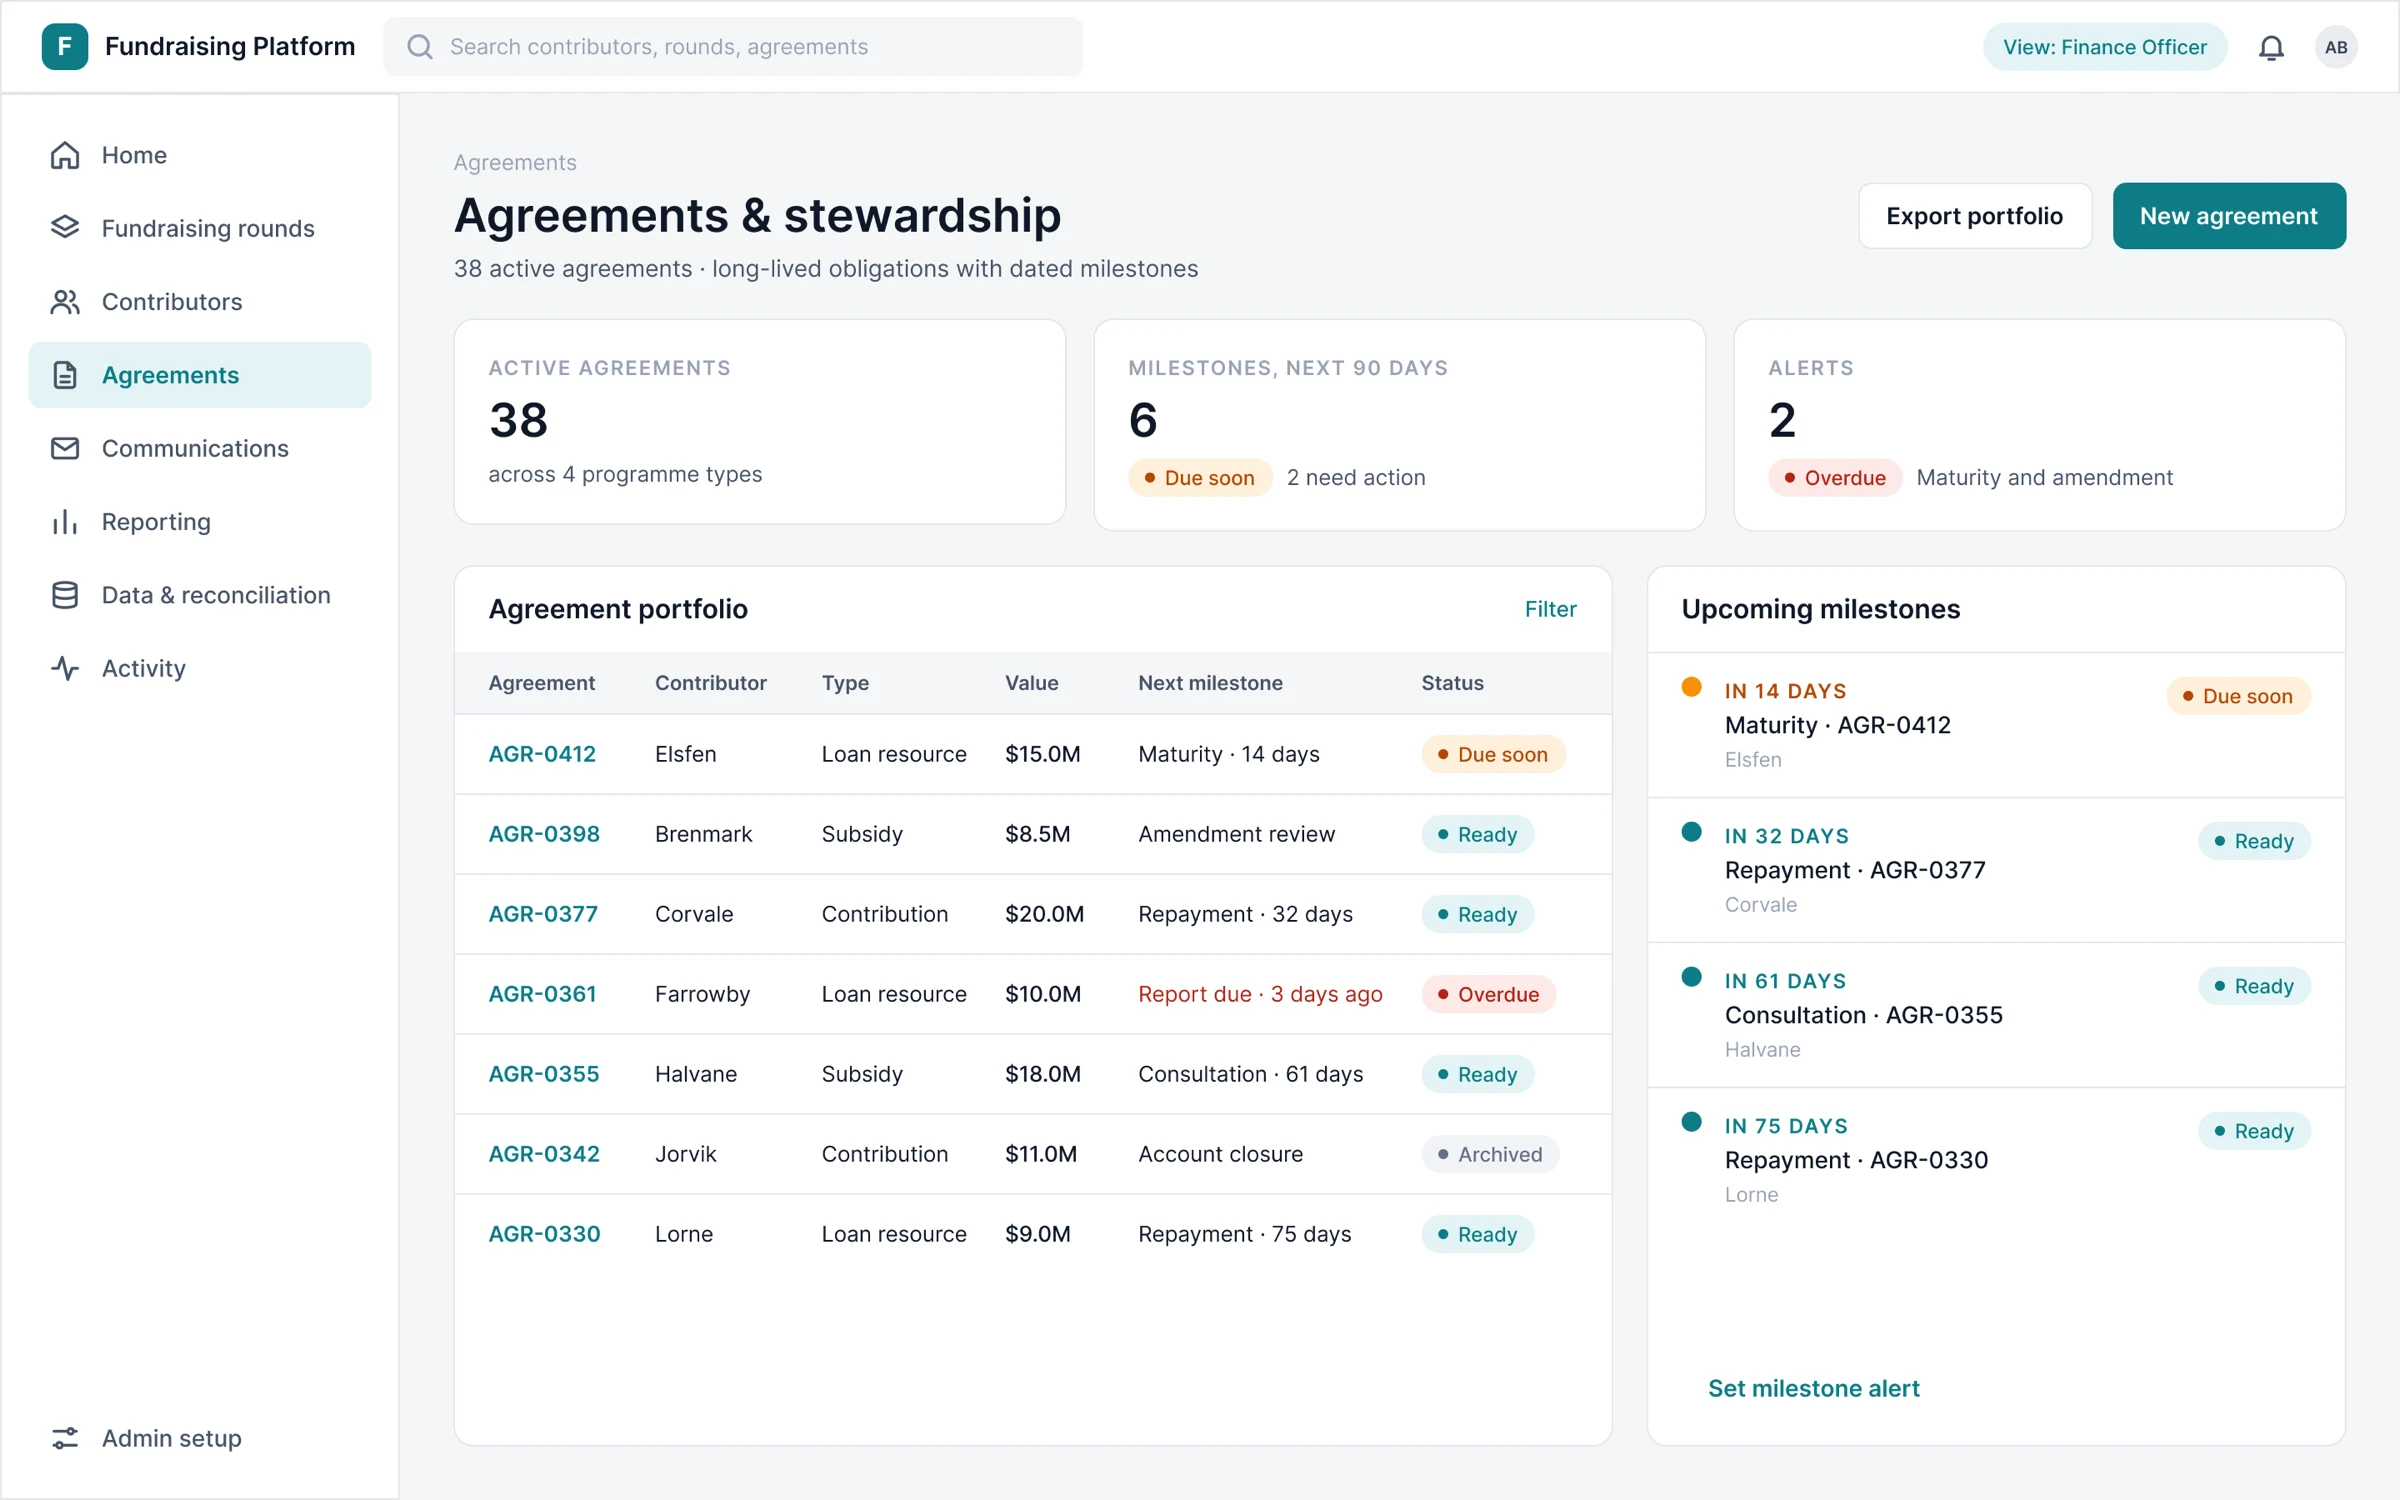
Task: Click the Active Agreements 38 card
Action: point(760,422)
